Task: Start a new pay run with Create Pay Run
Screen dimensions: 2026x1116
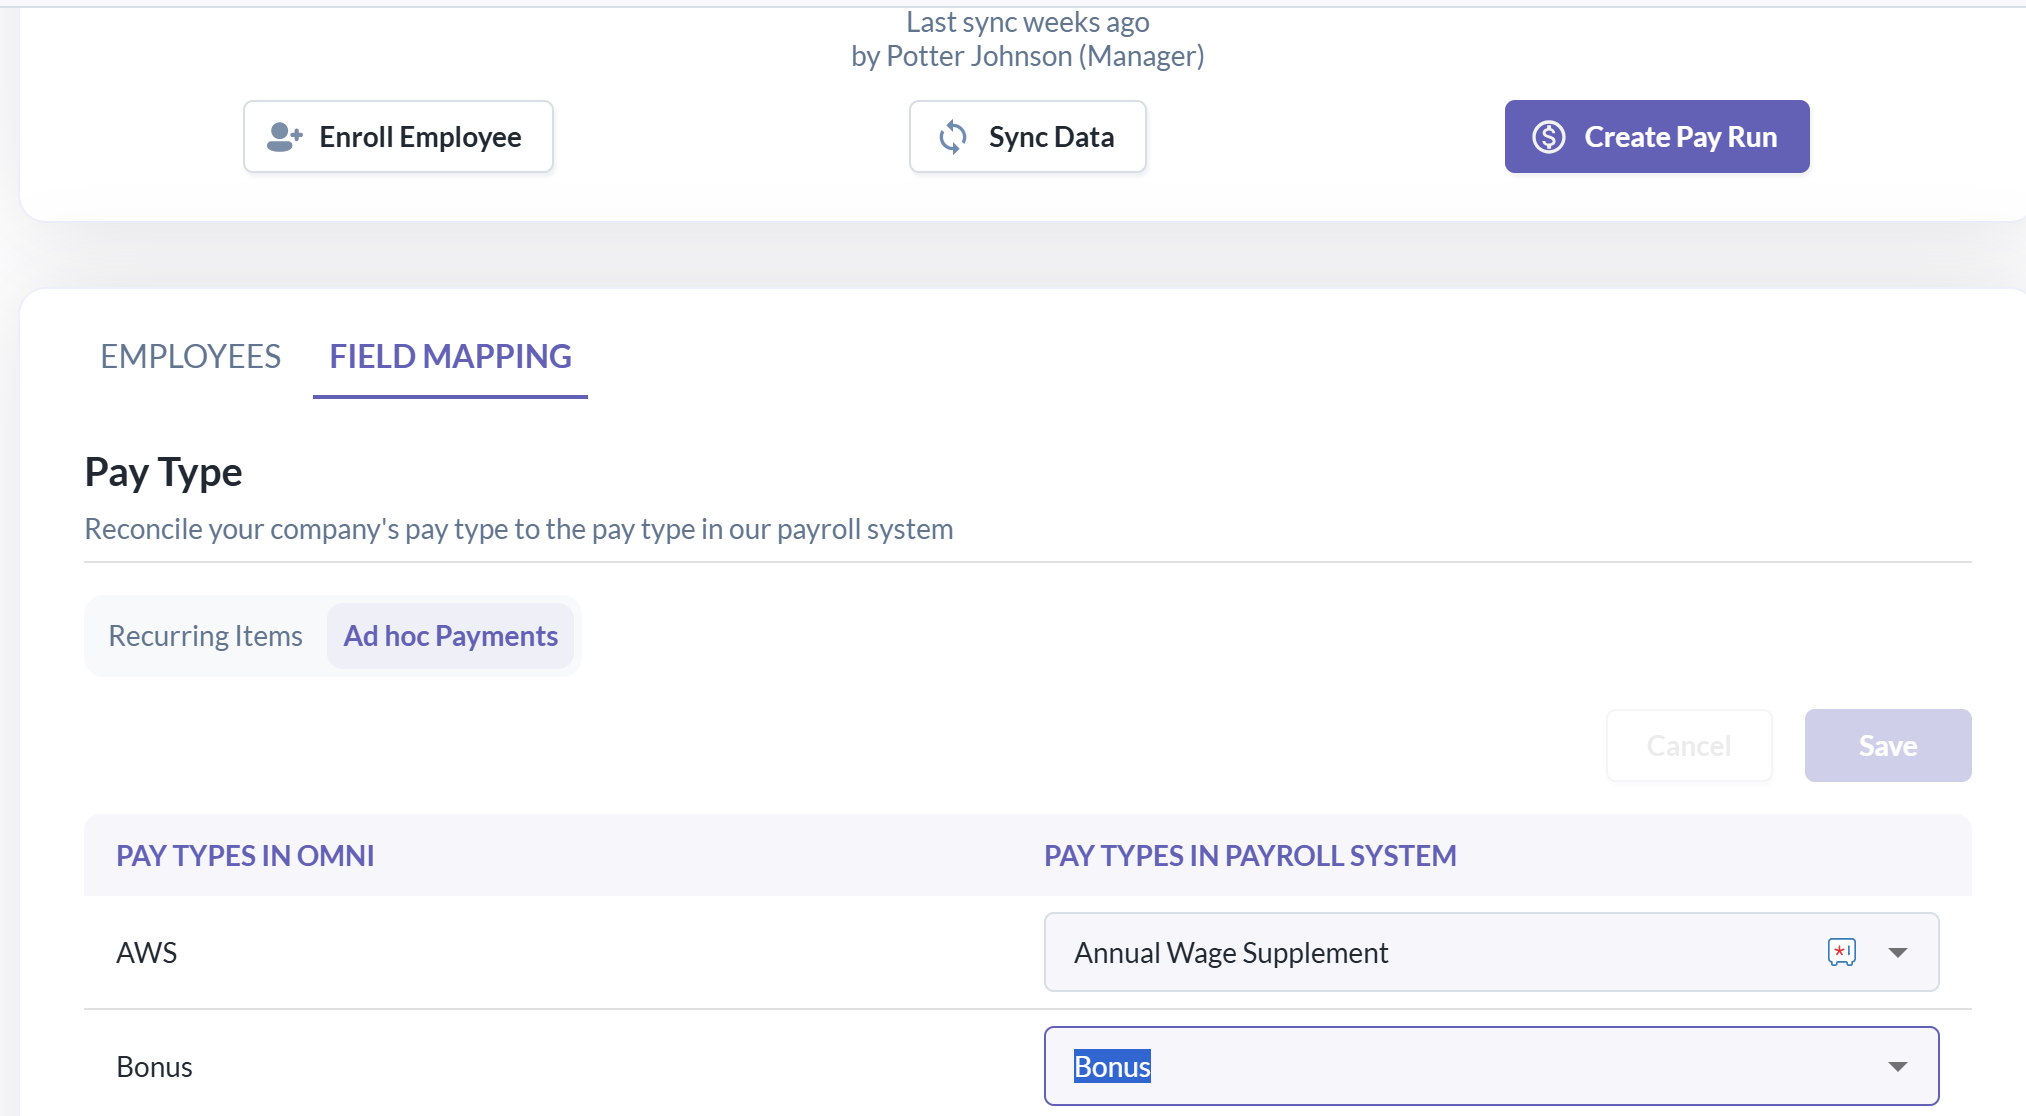Action: click(1656, 137)
